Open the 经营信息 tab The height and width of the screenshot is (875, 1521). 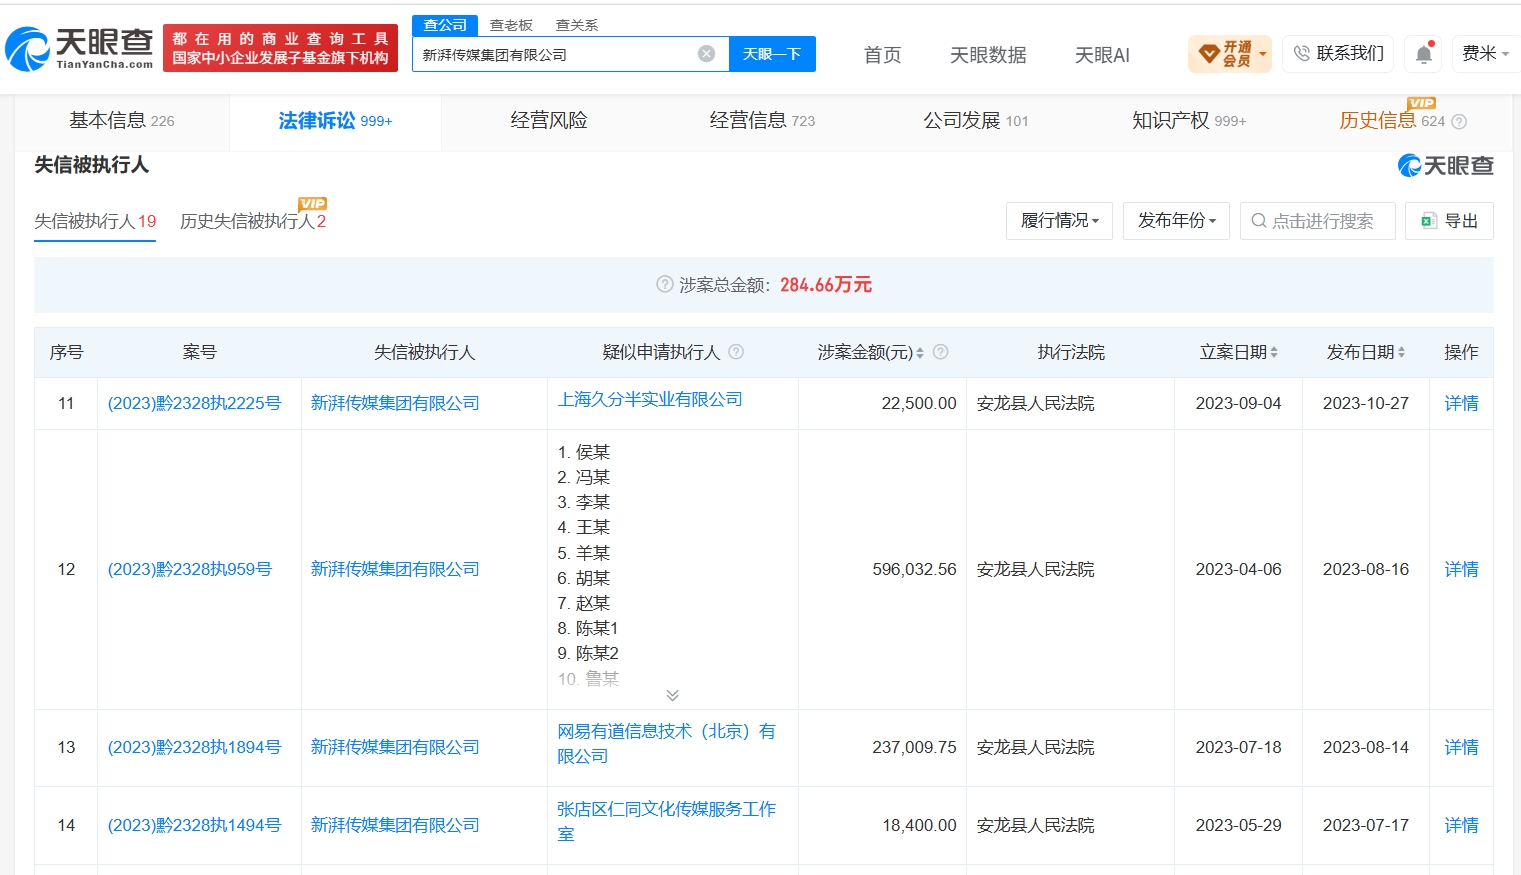click(762, 121)
